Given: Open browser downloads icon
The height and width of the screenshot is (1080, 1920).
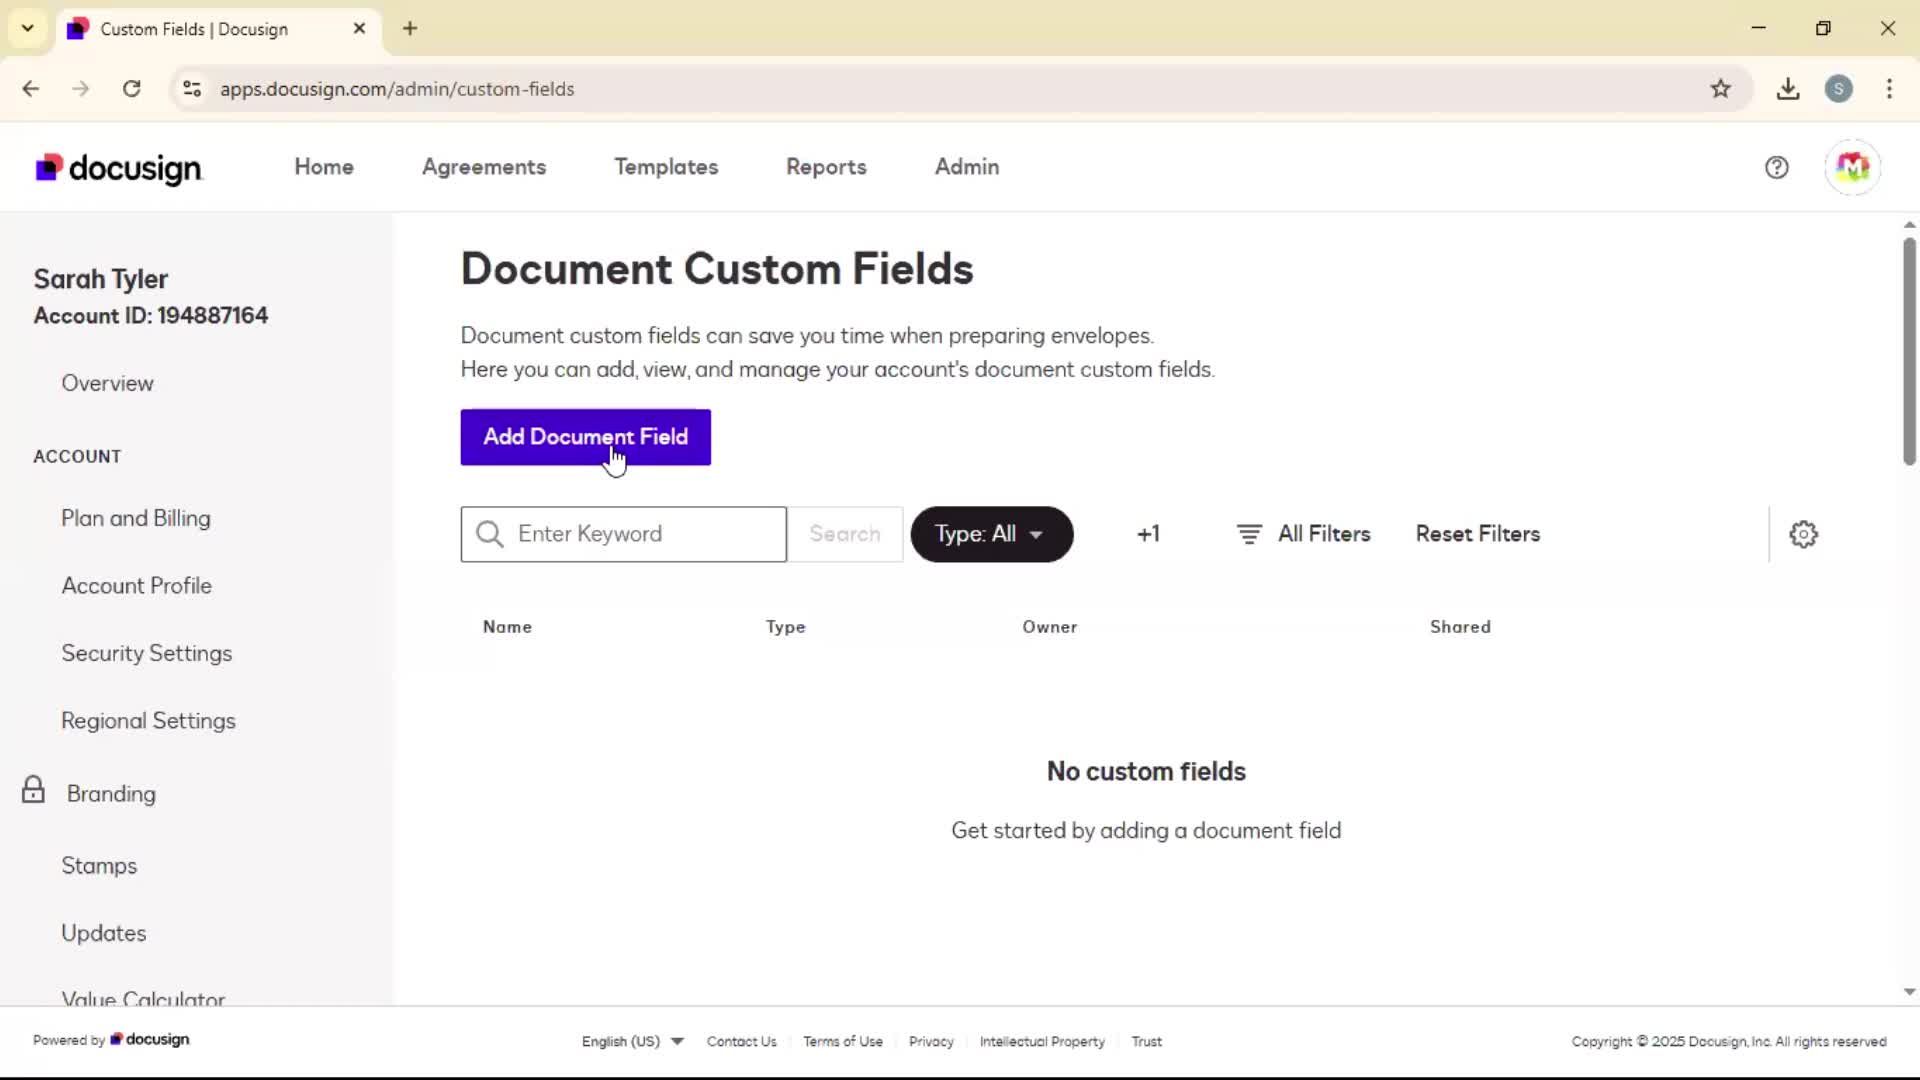Looking at the screenshot, I should [x=1788, y=89].
